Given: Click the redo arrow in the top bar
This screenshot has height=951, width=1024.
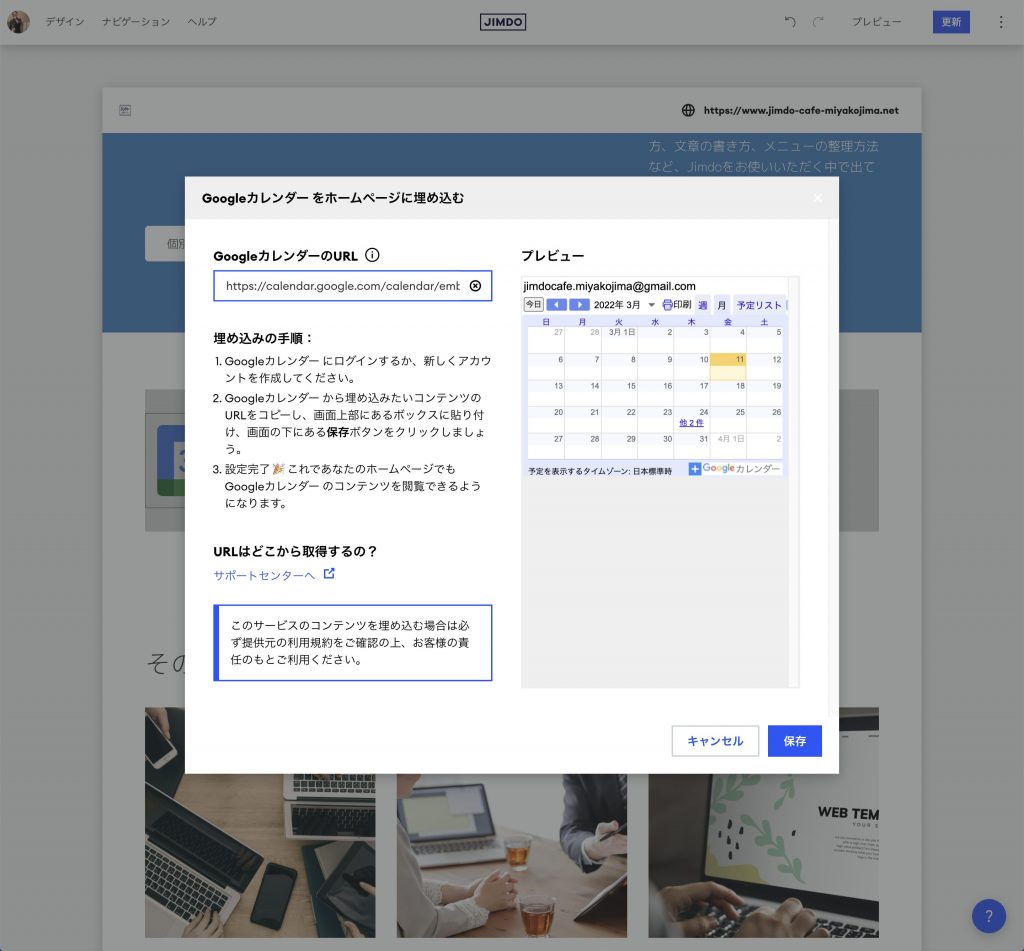Looking at the screenshot, I should coord(818,22).
